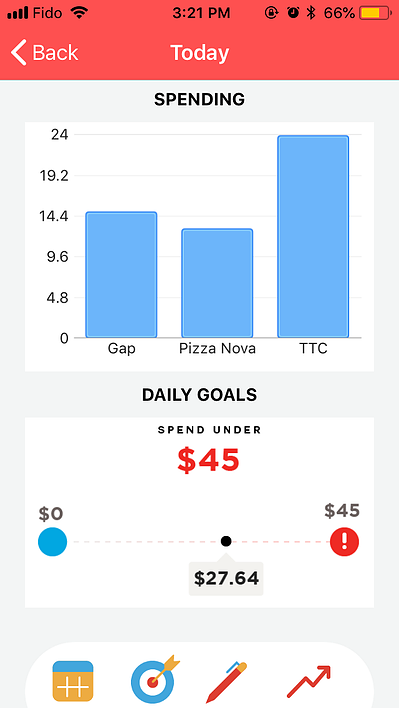Tap the Pizza Nova axis label
The width and height of the screenshot is (399, 708).
click(217, 349)
